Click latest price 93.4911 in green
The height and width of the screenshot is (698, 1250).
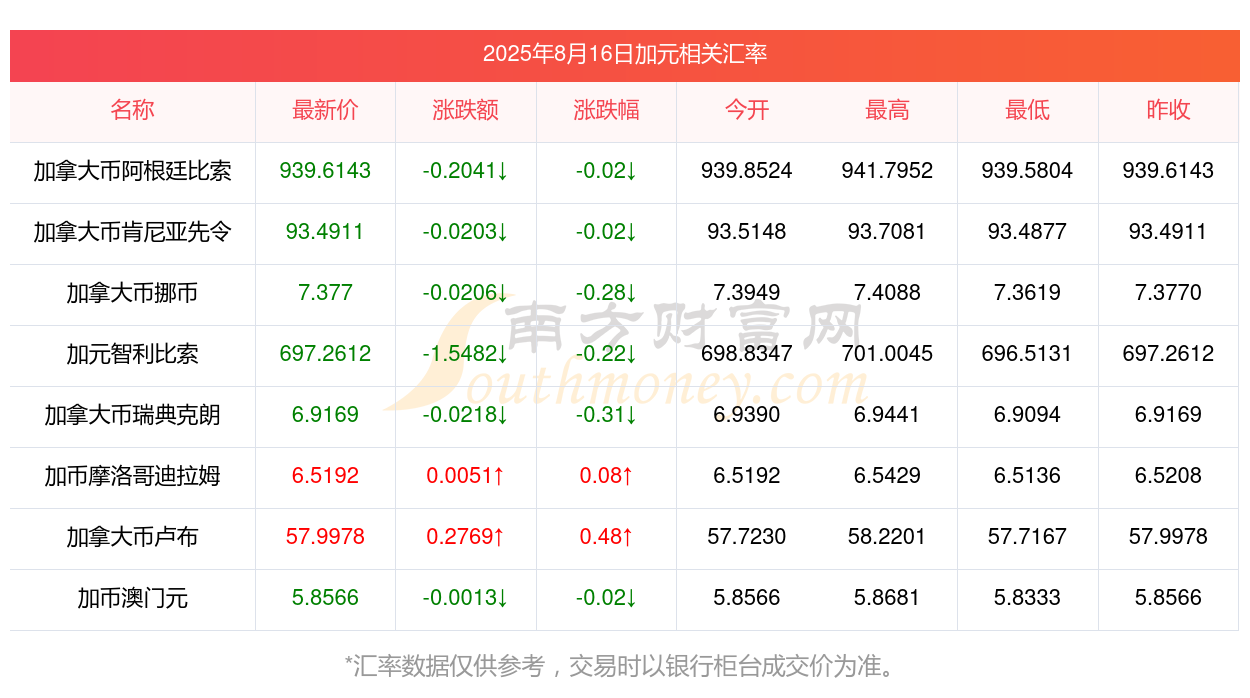(325, 232)
